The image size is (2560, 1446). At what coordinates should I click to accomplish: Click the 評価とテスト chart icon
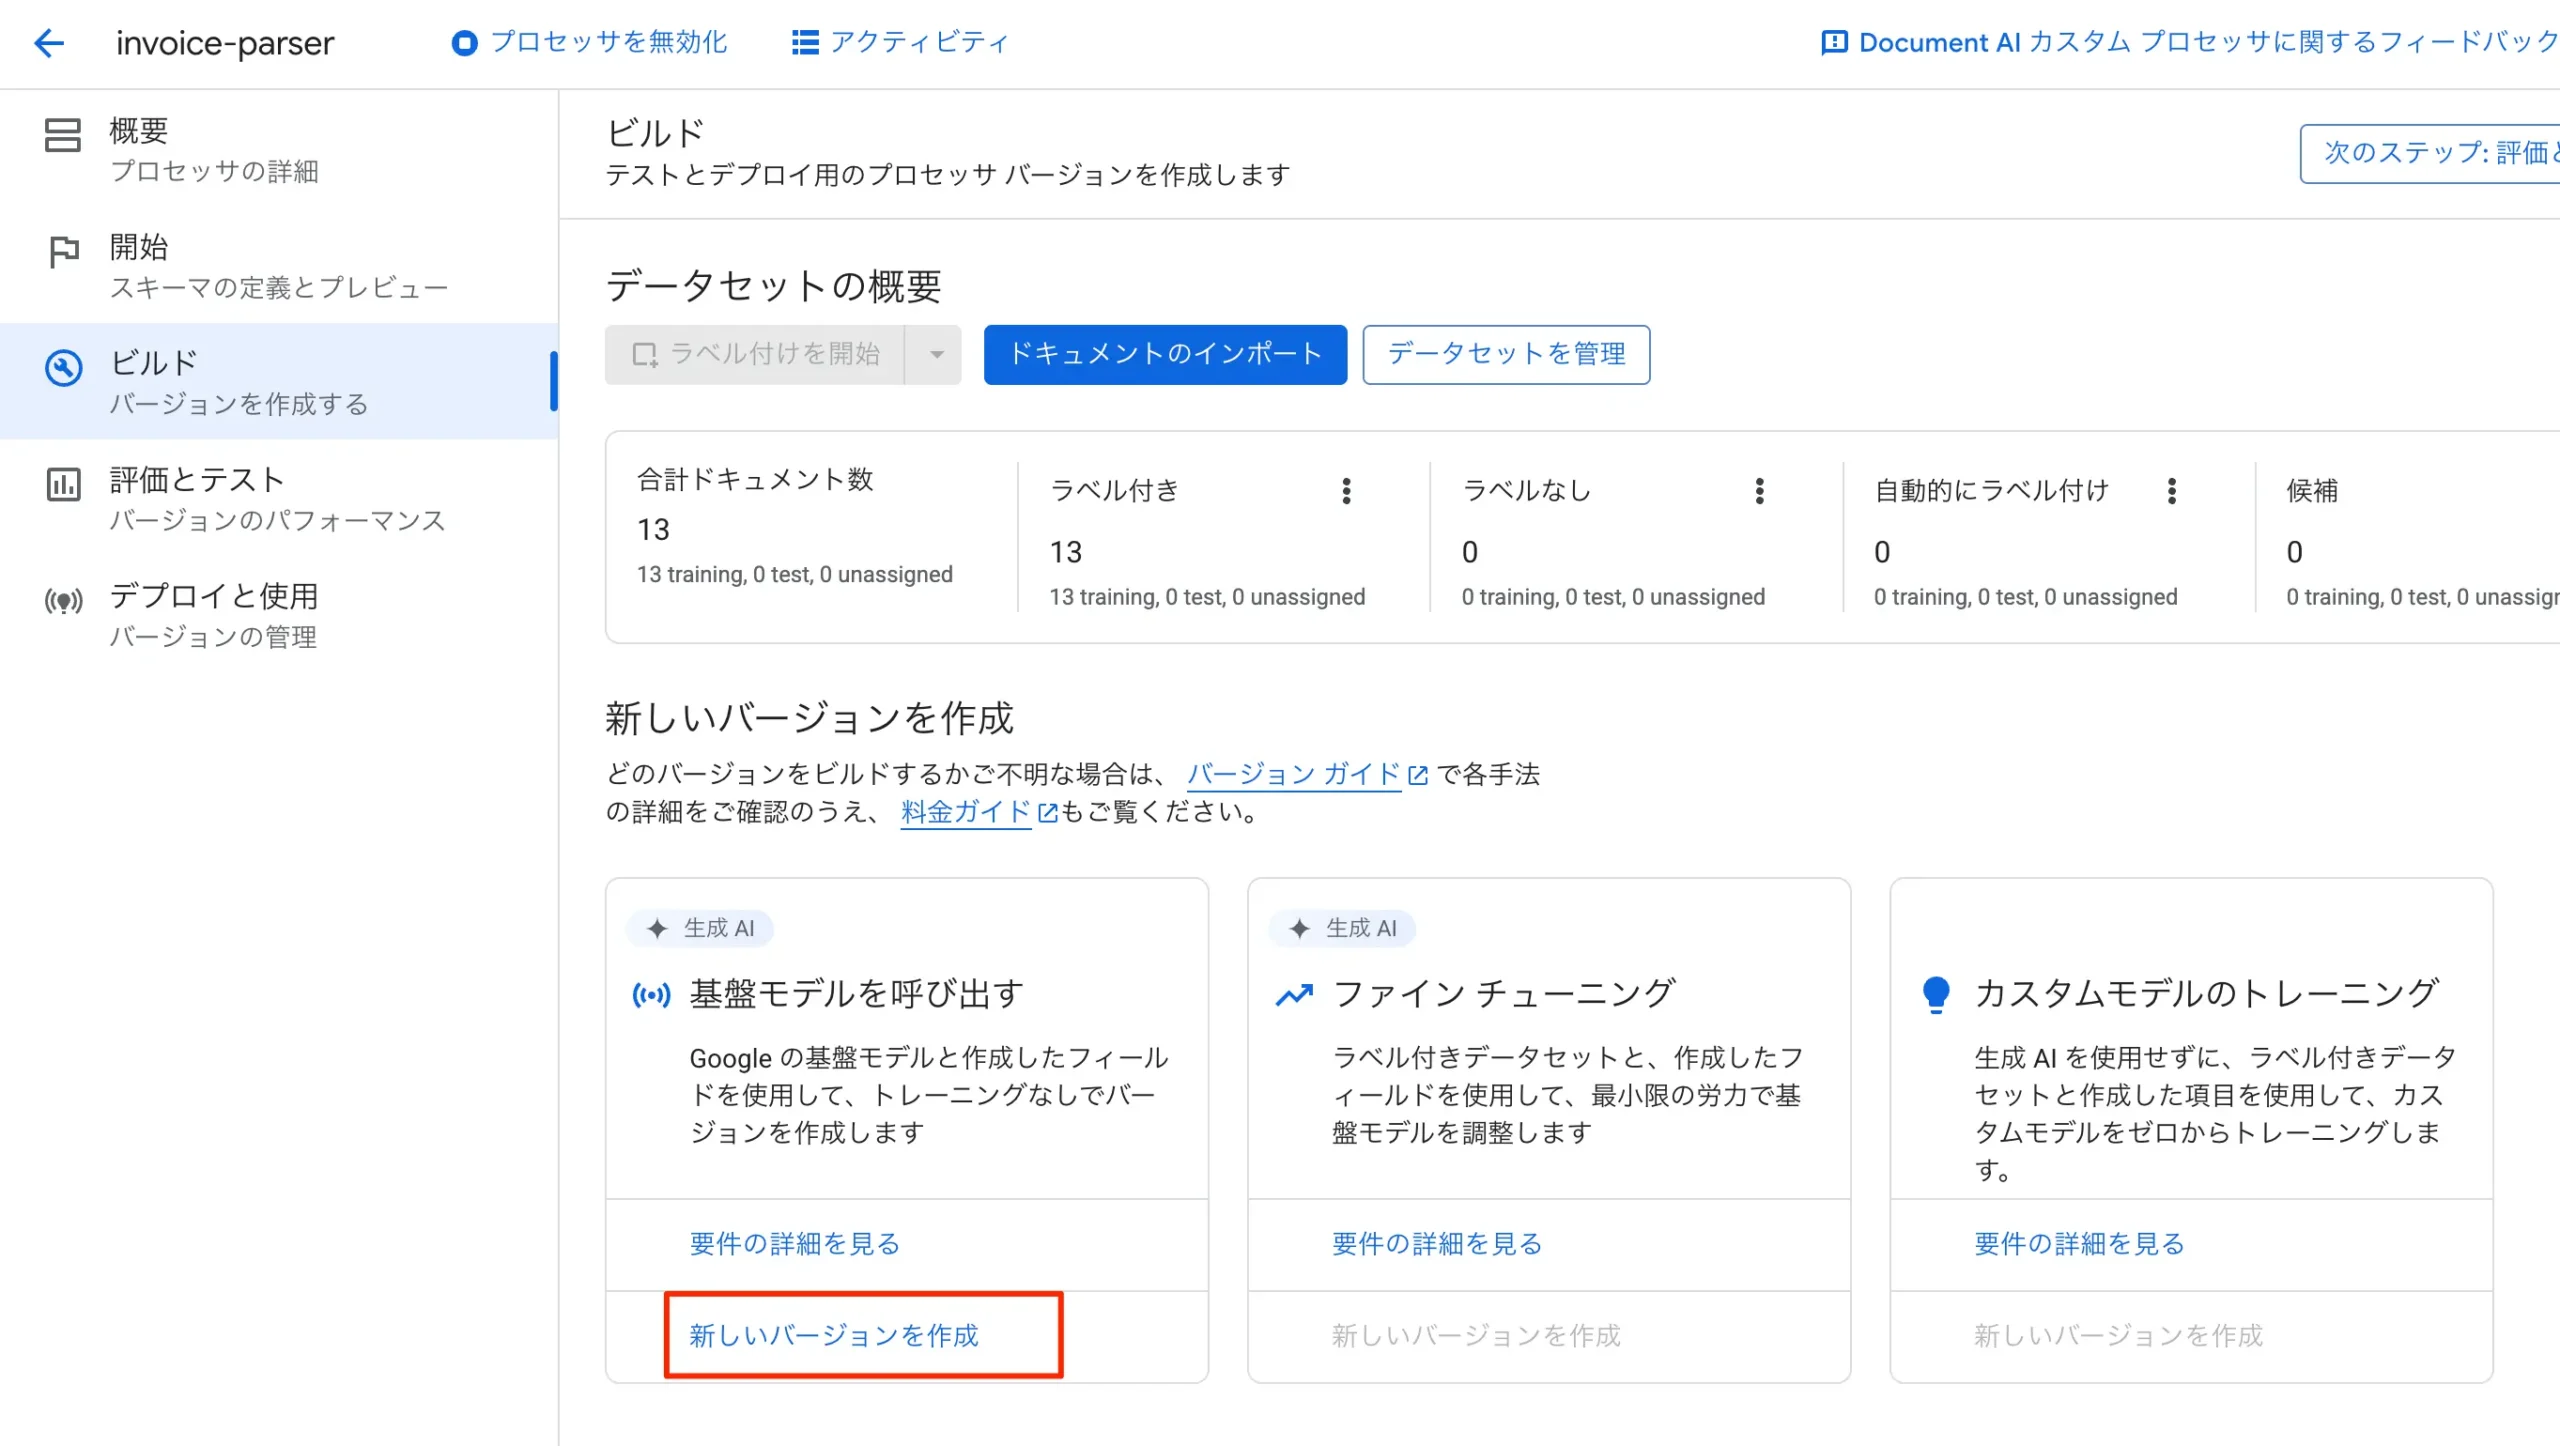pos(63,485)
